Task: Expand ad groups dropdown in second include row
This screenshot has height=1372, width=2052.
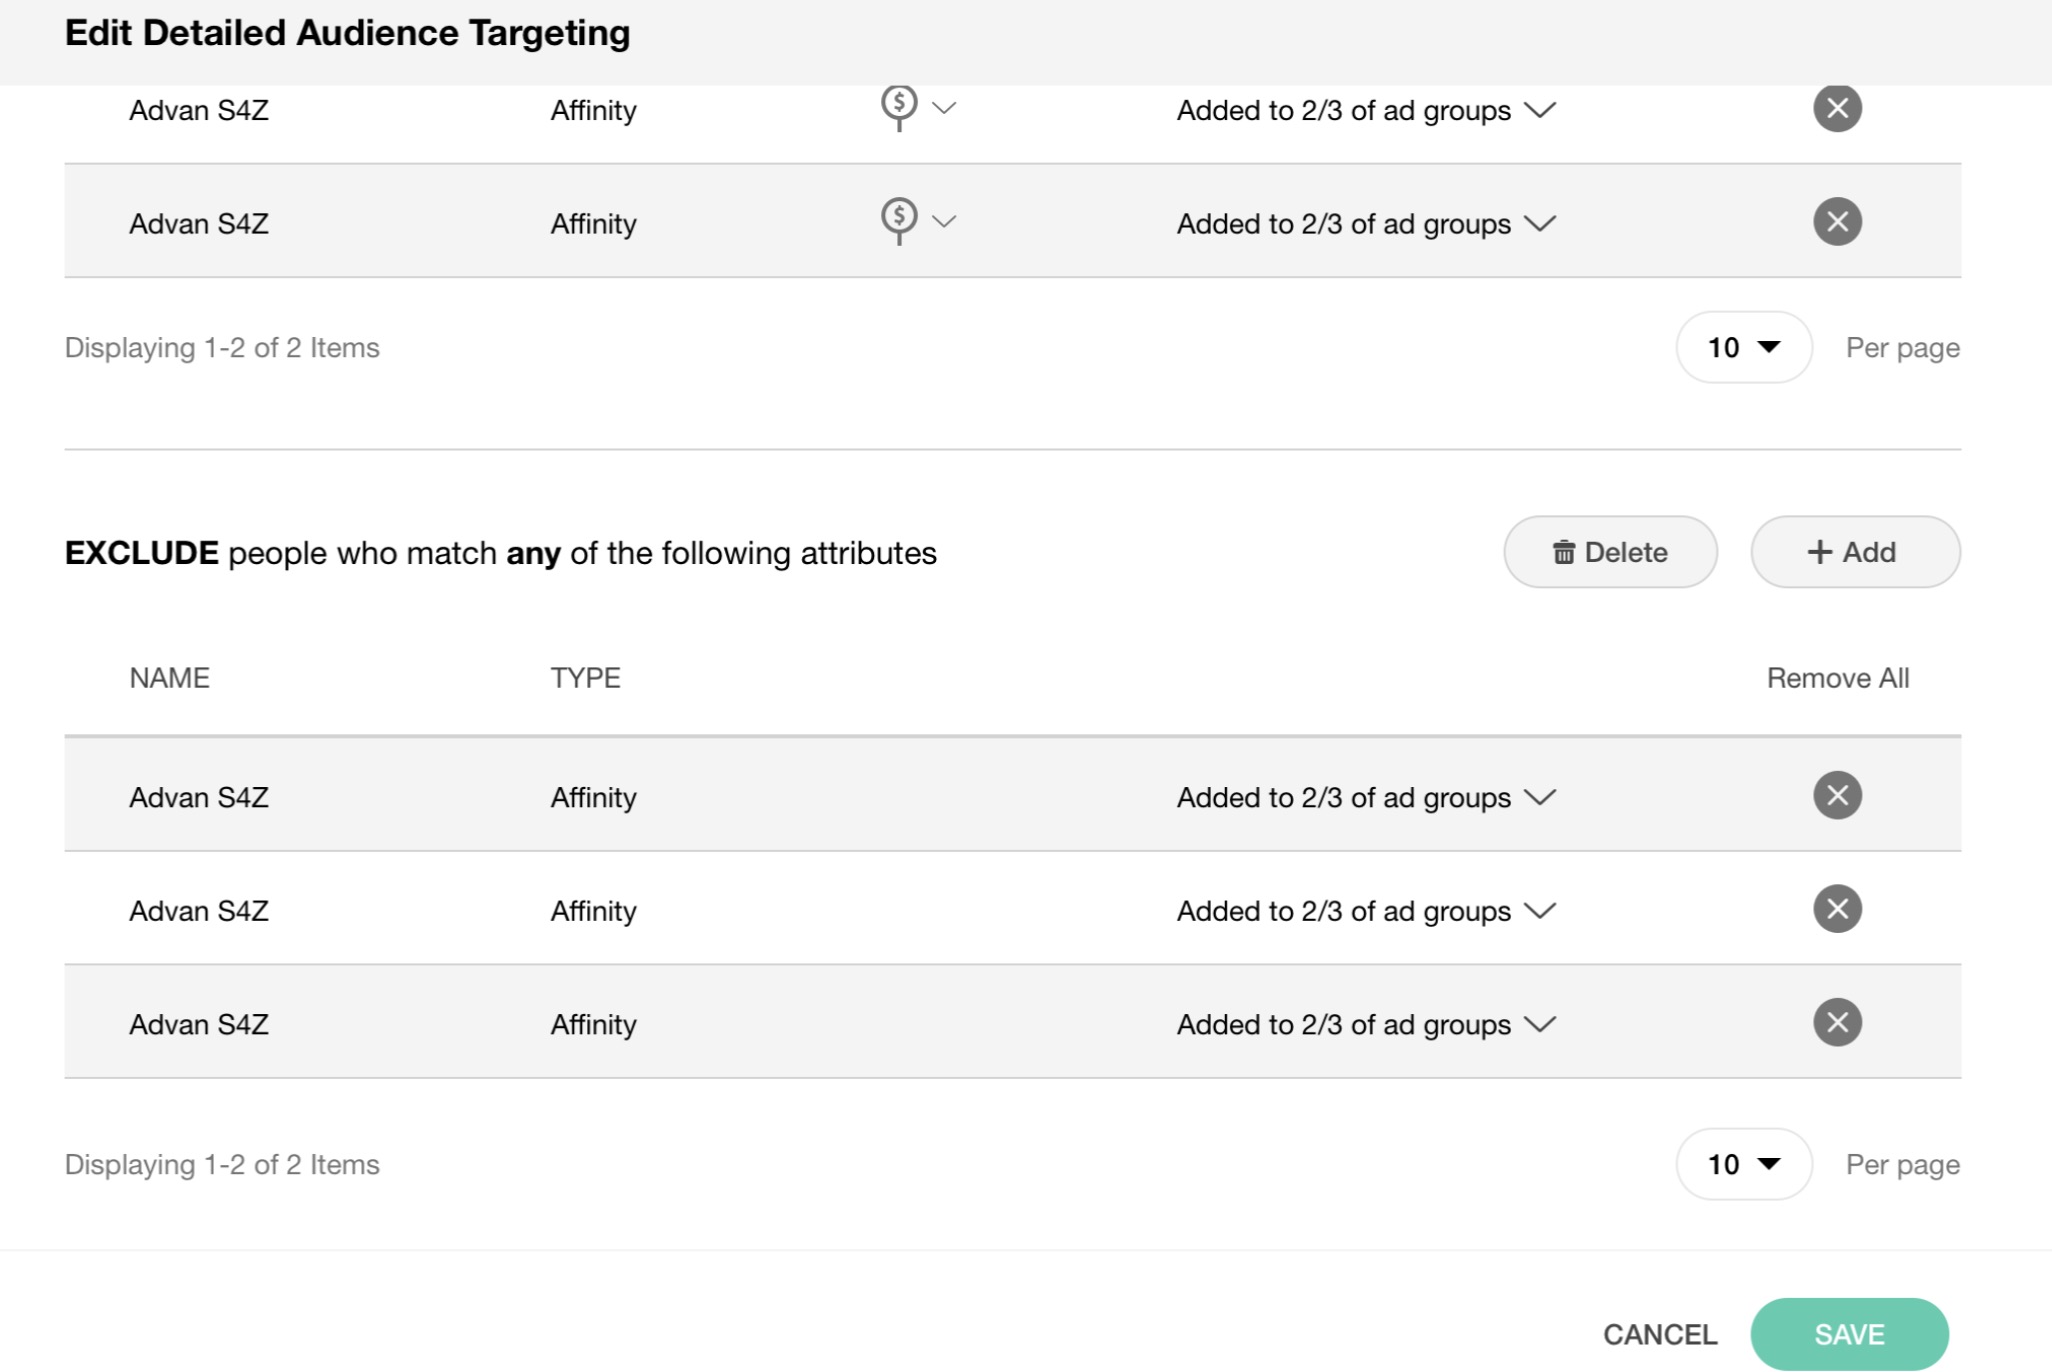Action: [x=1540, y=223]
